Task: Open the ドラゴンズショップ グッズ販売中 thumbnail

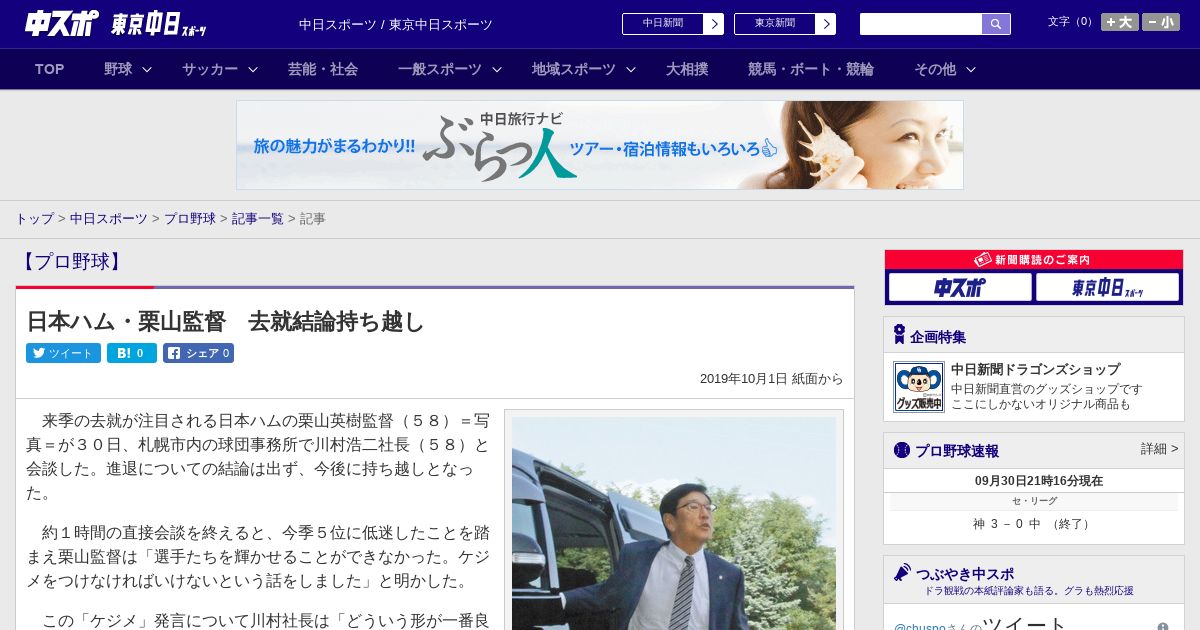Action: (919, 387)
